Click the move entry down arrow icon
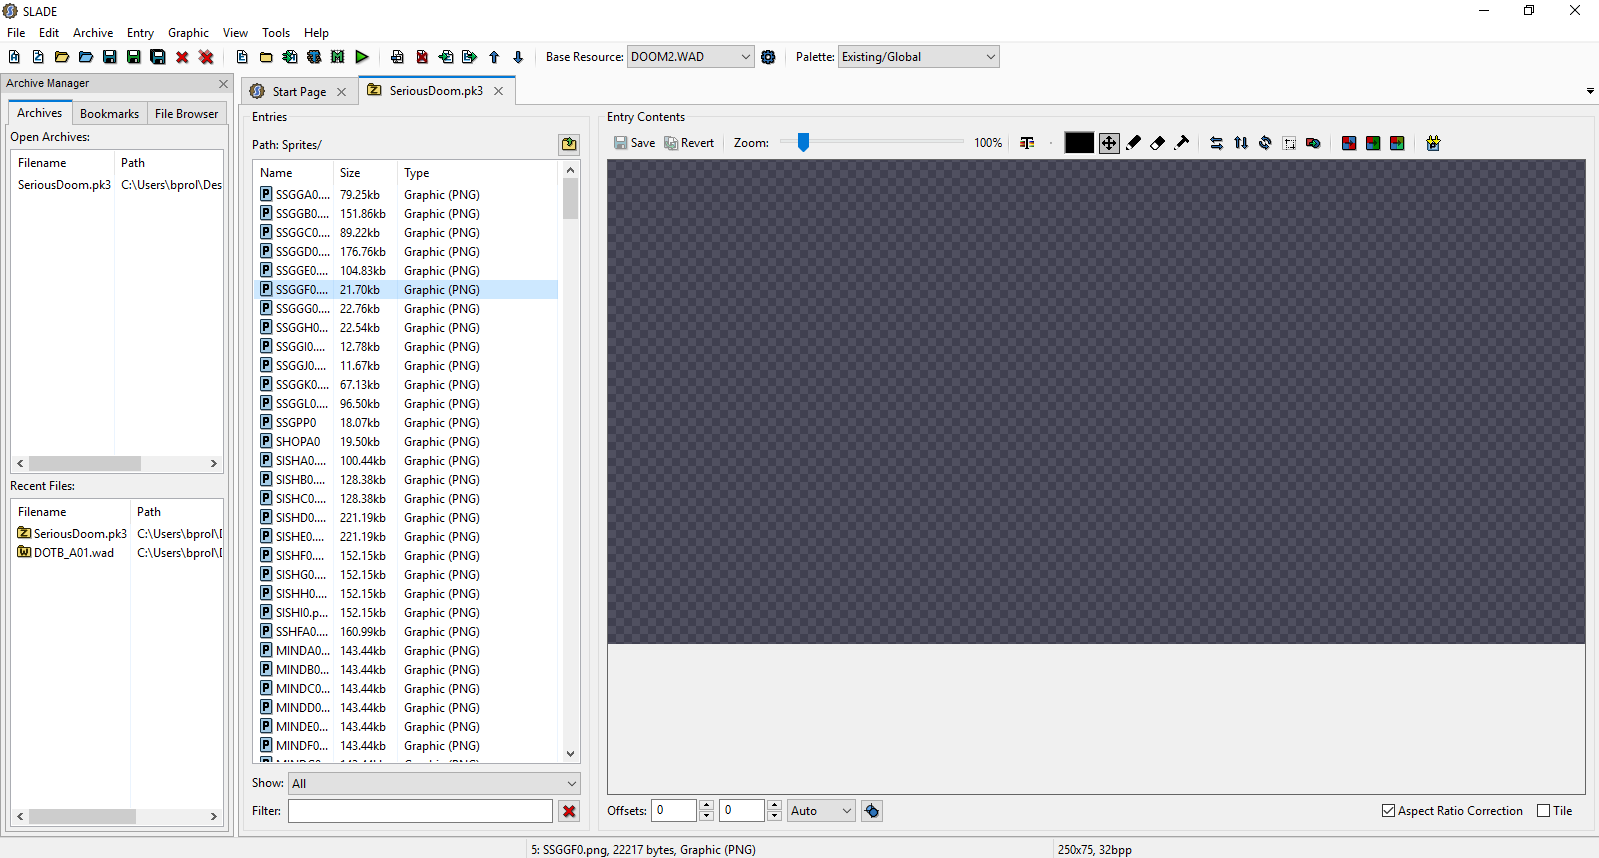Image resolution: width=1599 pixels, height=858 pixels. (518, 57)
